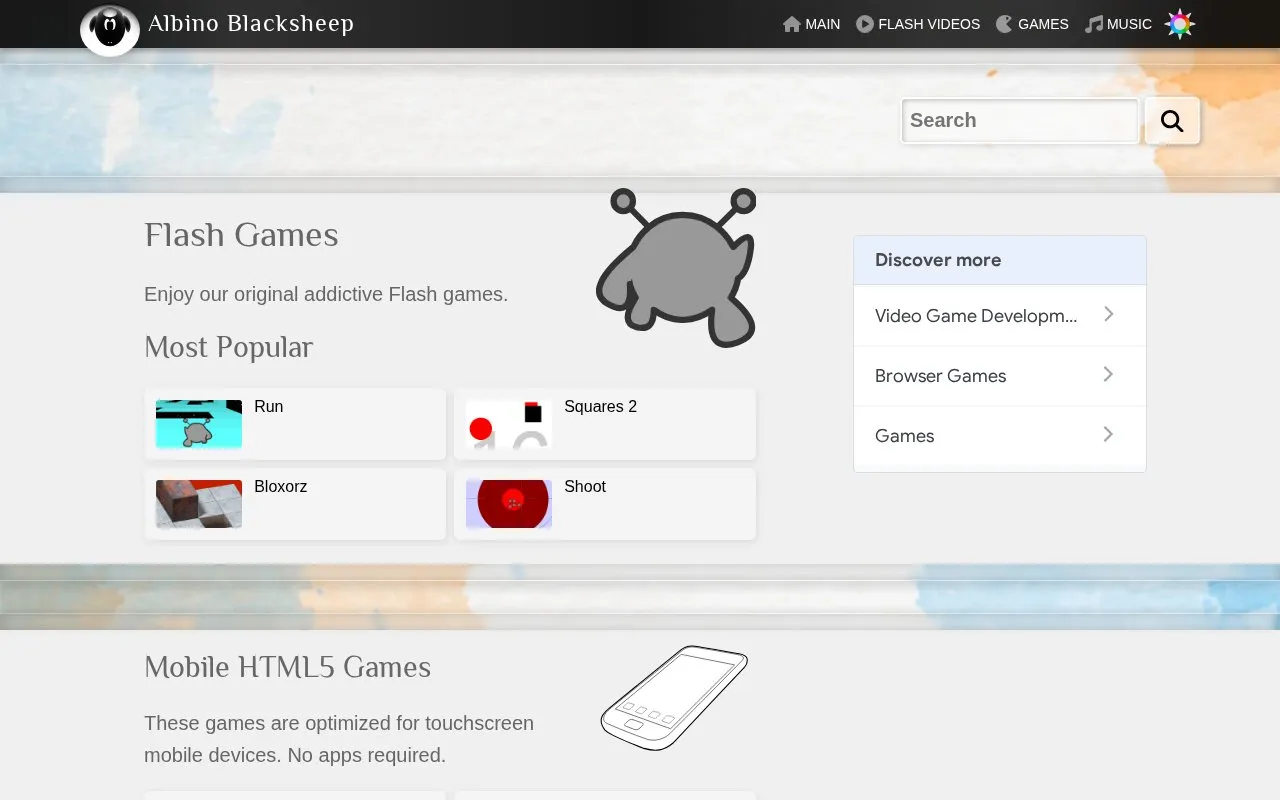This screenshot has height=800, width=1280.
Task: Click the Pac-Man icon beside GAMES
Action: pyautogui.click(x=1005, y=24)
